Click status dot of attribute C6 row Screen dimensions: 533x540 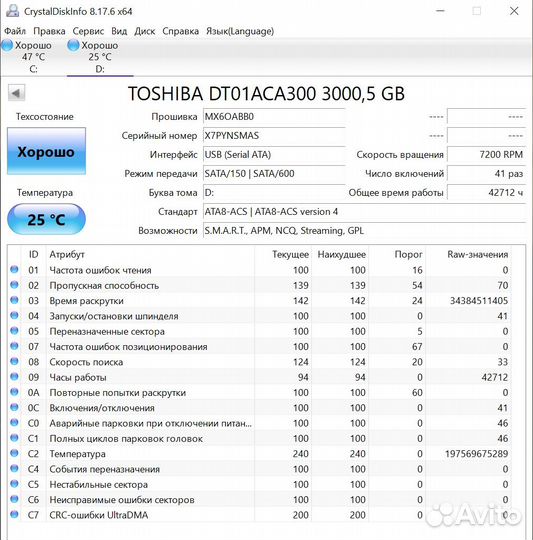pyautogui.click(x=14, y=499)
